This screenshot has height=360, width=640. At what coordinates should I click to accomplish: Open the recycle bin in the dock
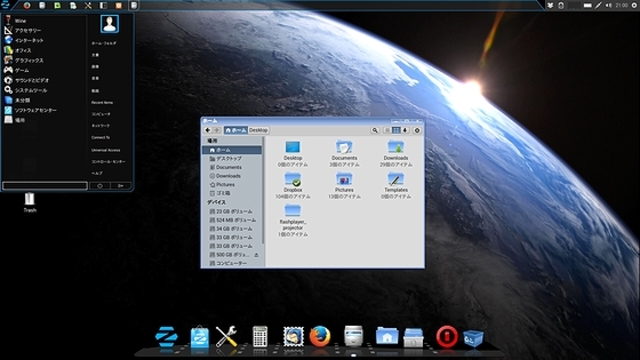[x=473, y=339]
